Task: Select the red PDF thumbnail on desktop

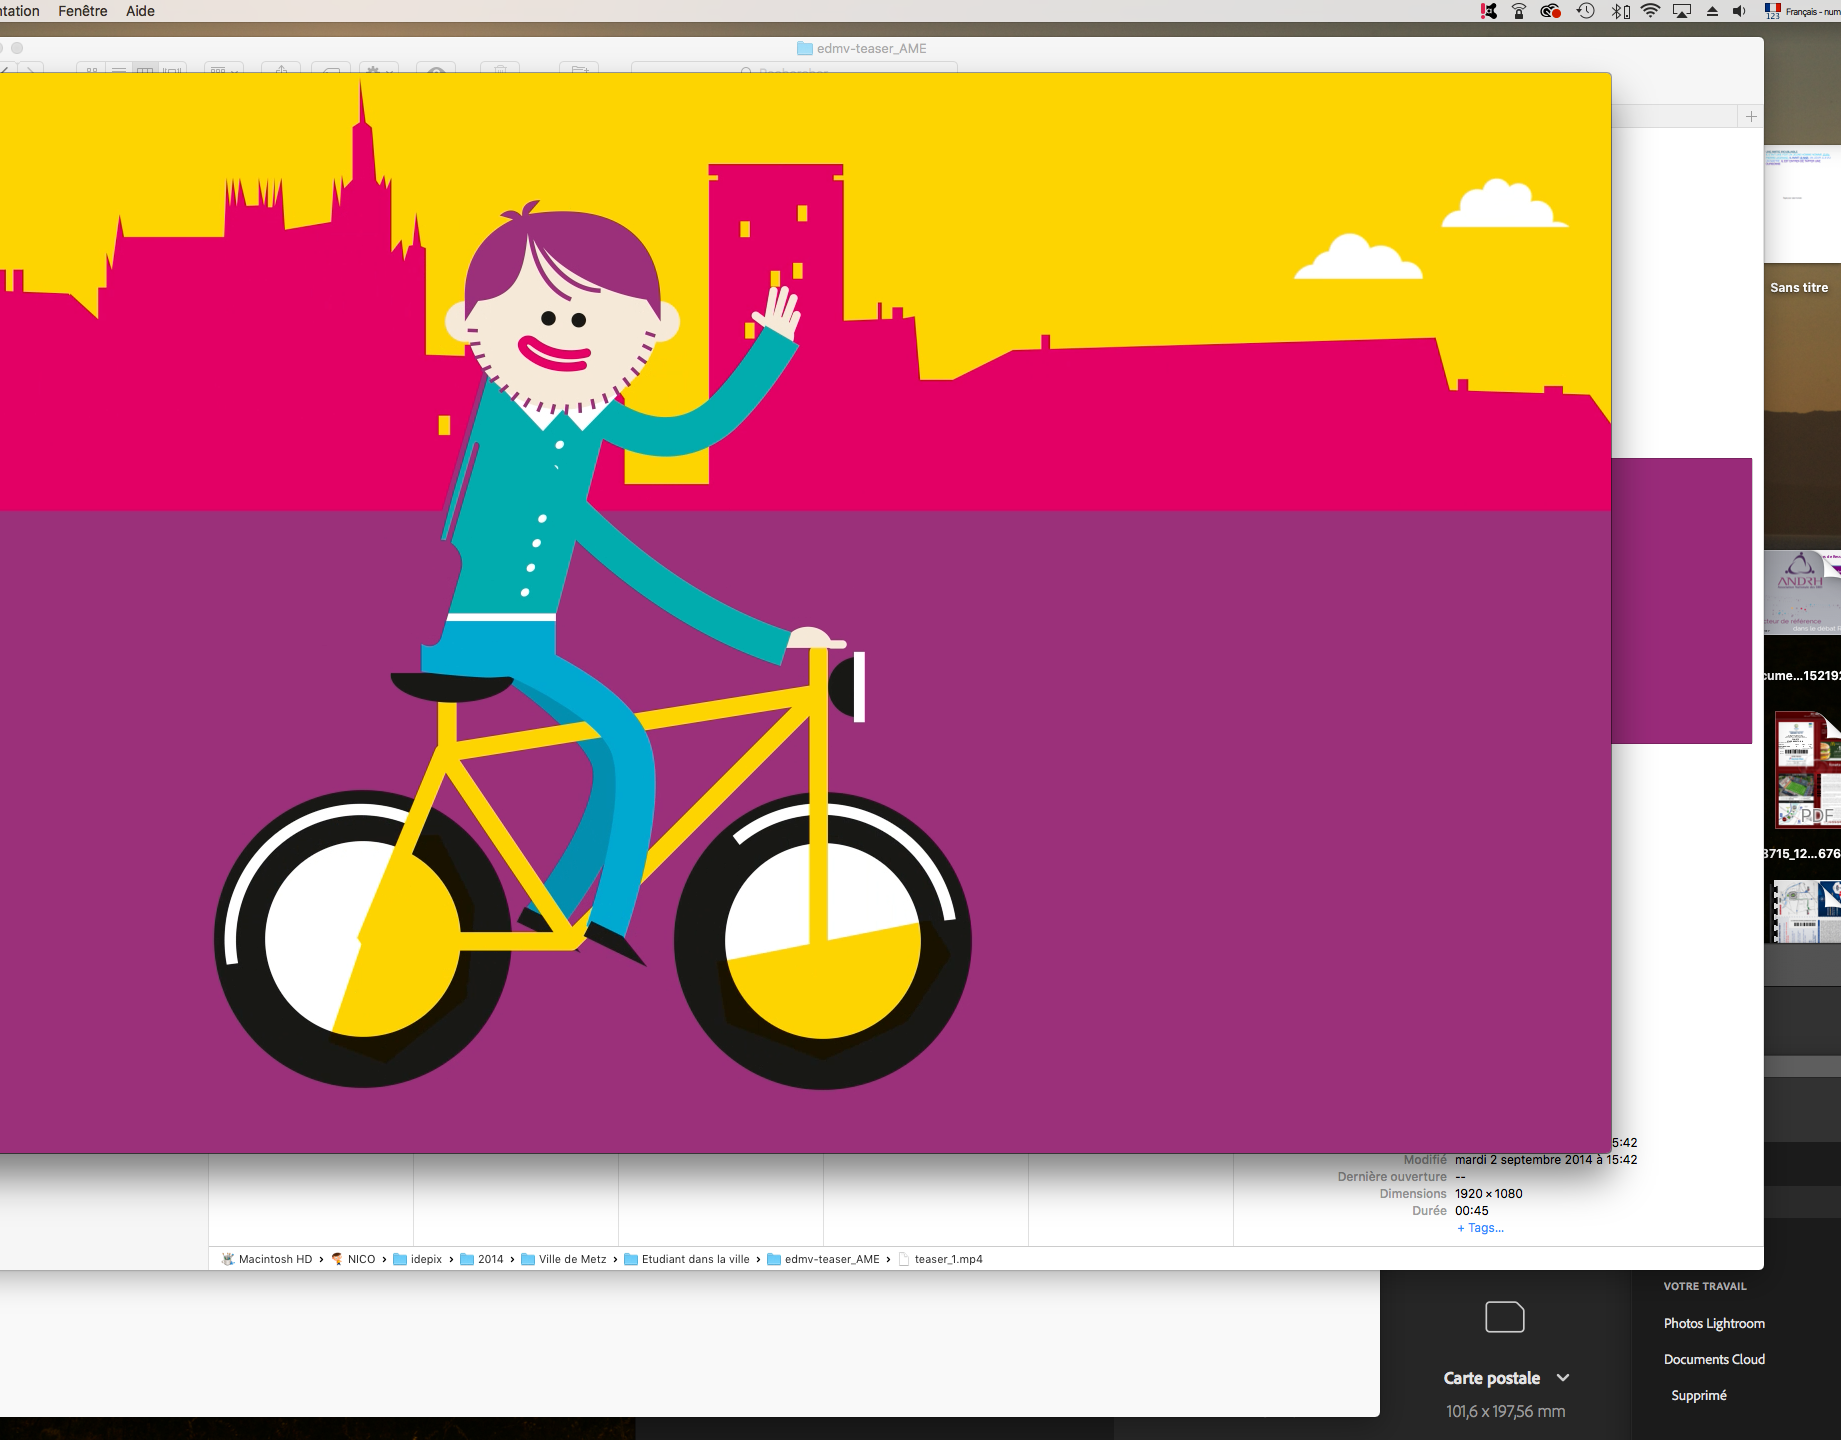Action: tap(1808, 769)
